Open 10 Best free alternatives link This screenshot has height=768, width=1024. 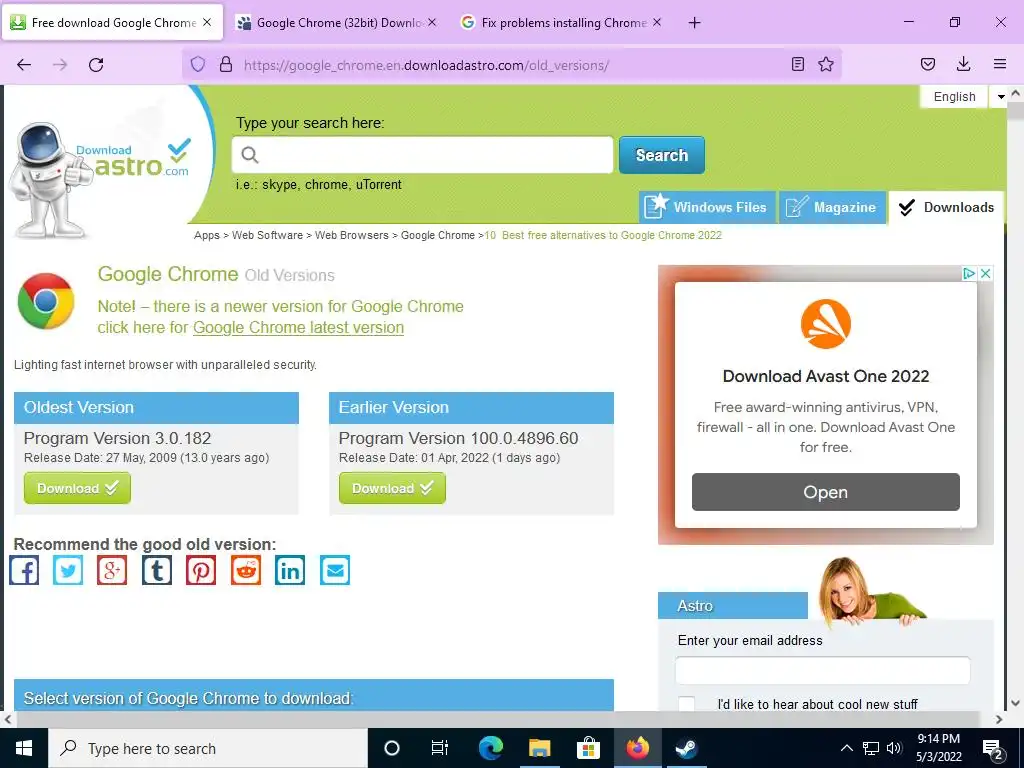(603, 235)
